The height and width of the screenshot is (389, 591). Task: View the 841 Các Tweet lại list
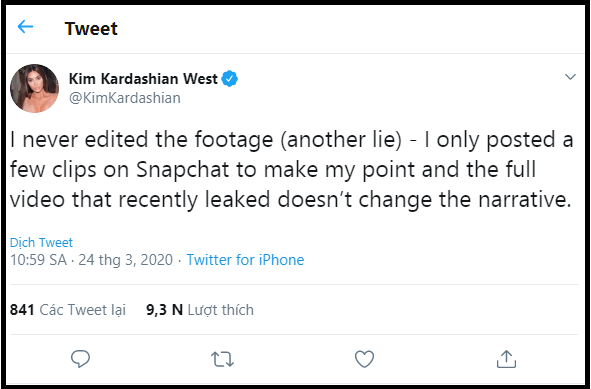click(x=68, y=310)
